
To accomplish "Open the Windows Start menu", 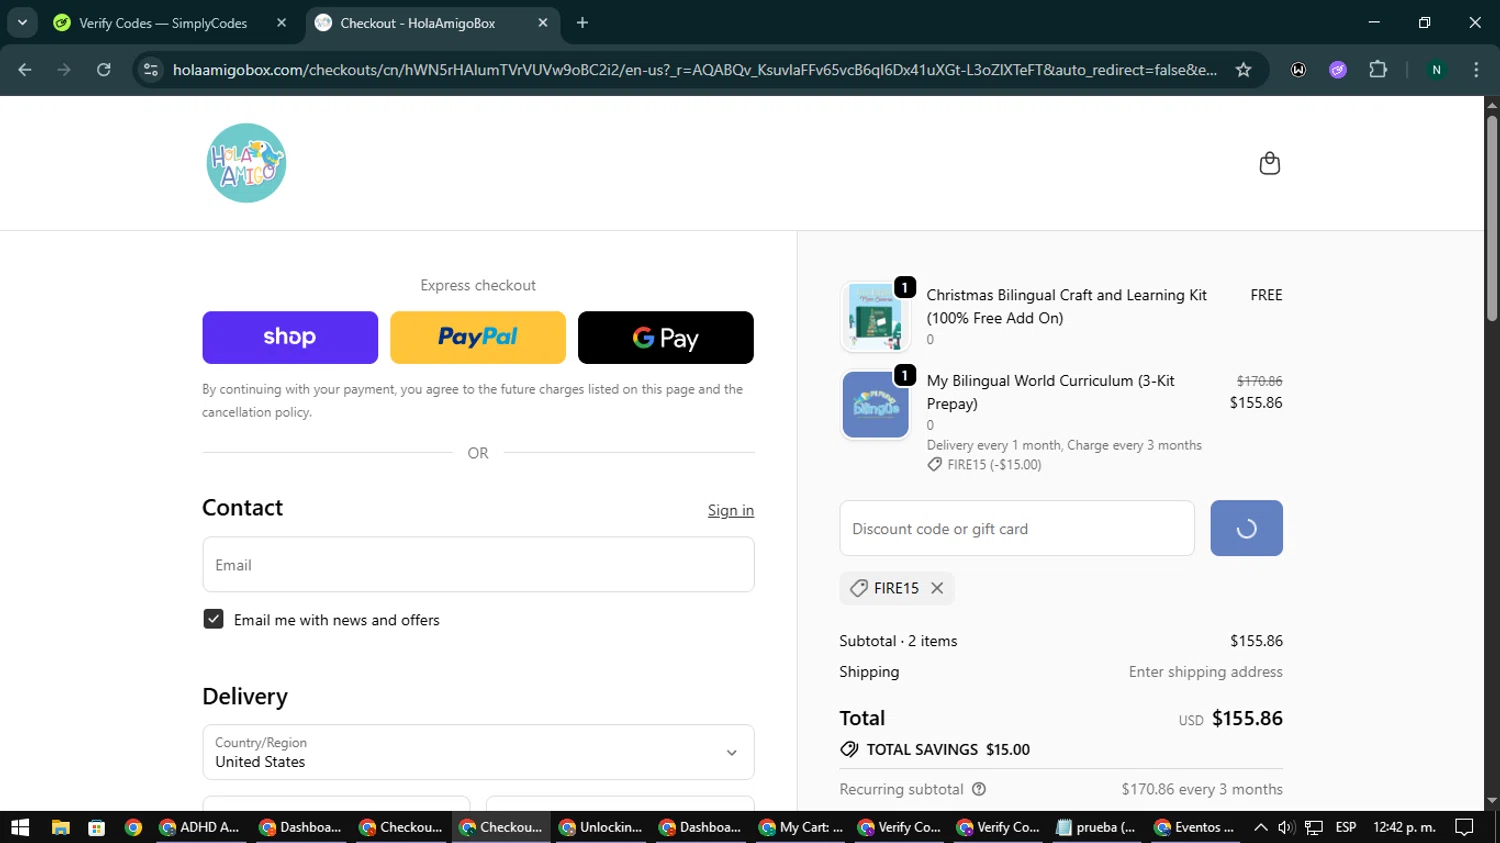I will point(20,827).
